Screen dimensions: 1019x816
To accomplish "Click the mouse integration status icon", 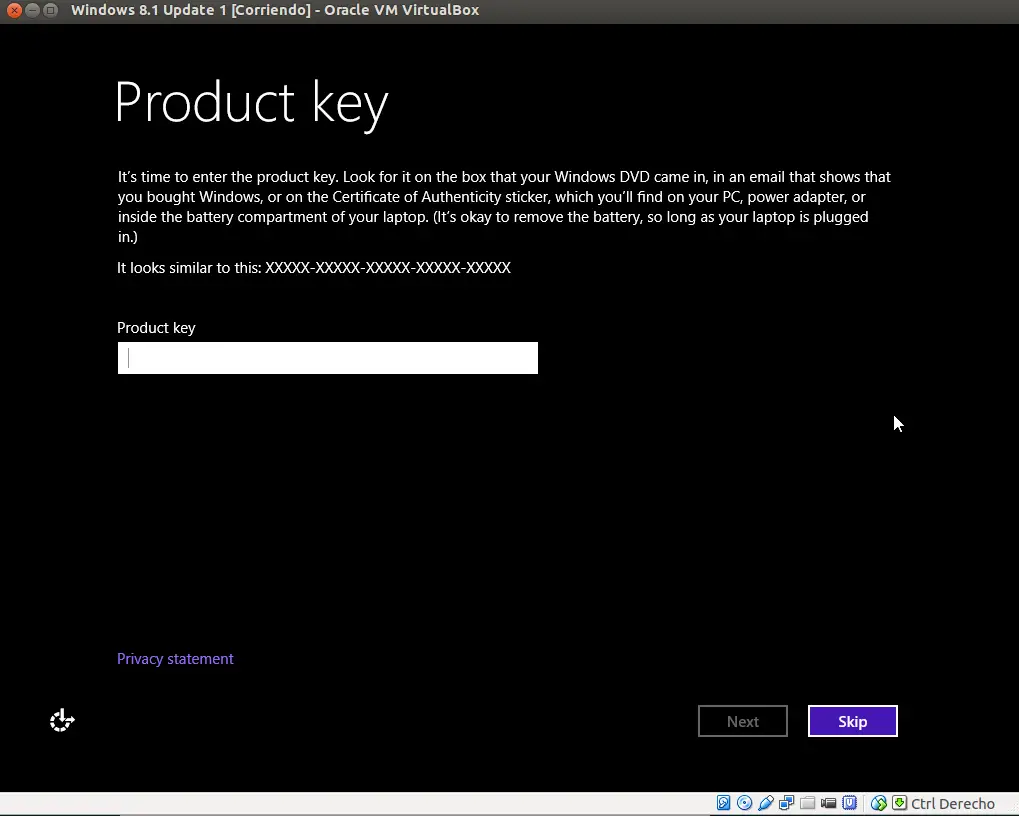I will [879, 803].
